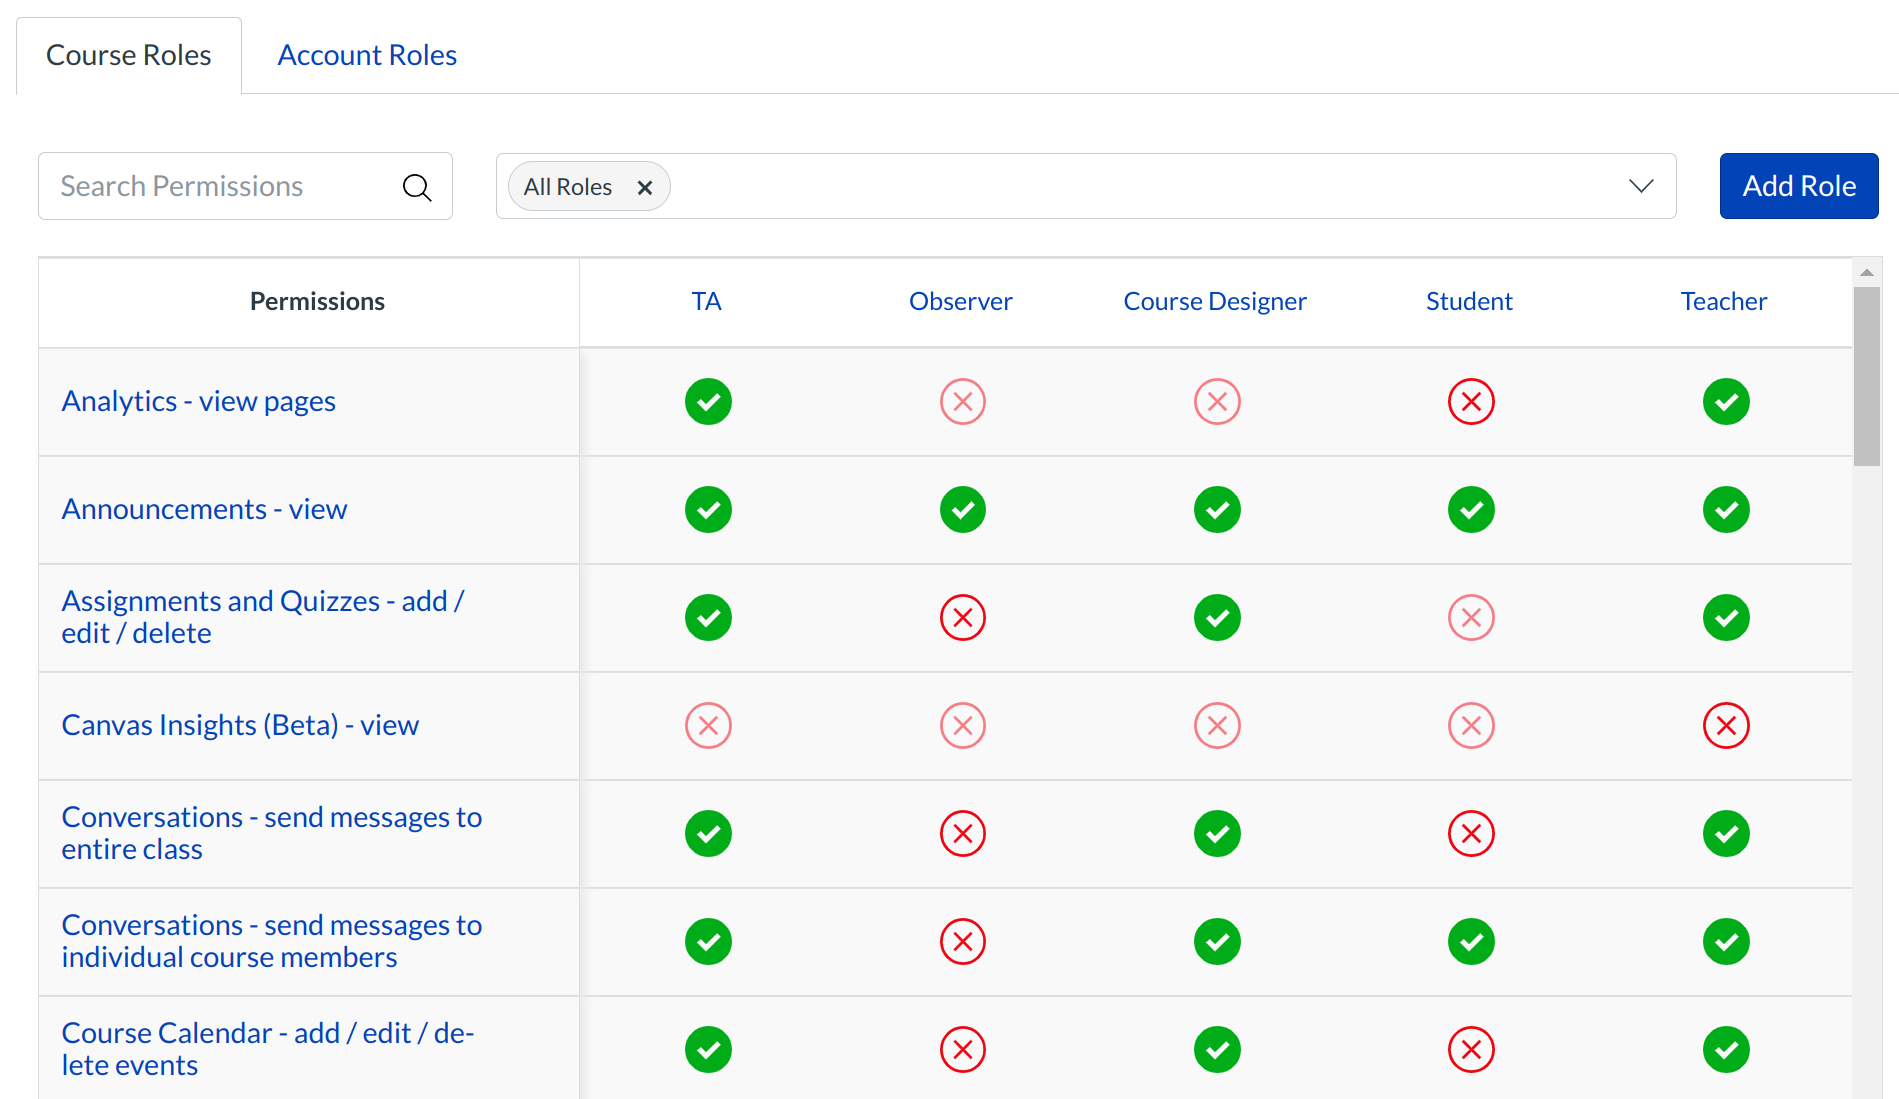Toggle Observer access to Course Calendar events
The width and height of the screenshot is (1899, 1099).
(962, 1049)
